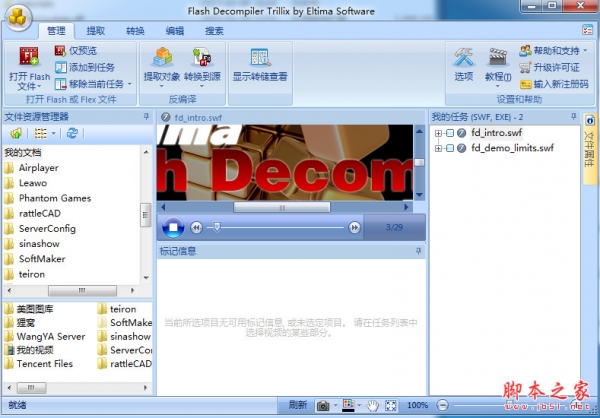This screenshot has width=600, height=418.
Task: Click file tree scroll up arrow
Action: (x=146, y=152)
